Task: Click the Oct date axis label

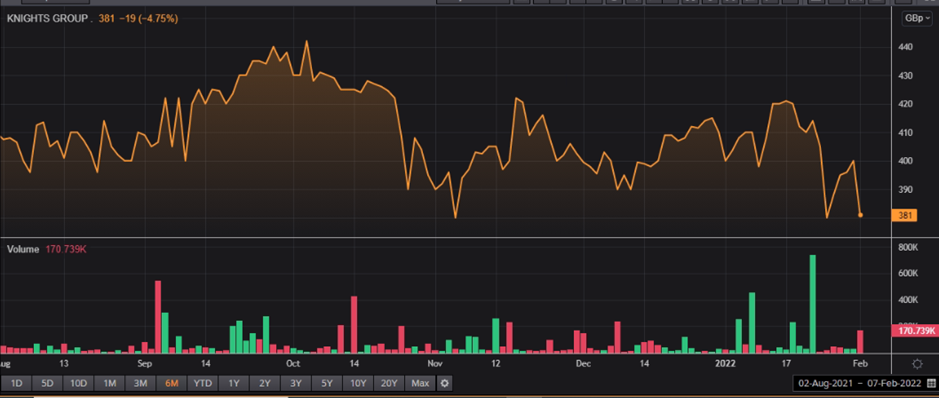Action: [x=293, y=363]
